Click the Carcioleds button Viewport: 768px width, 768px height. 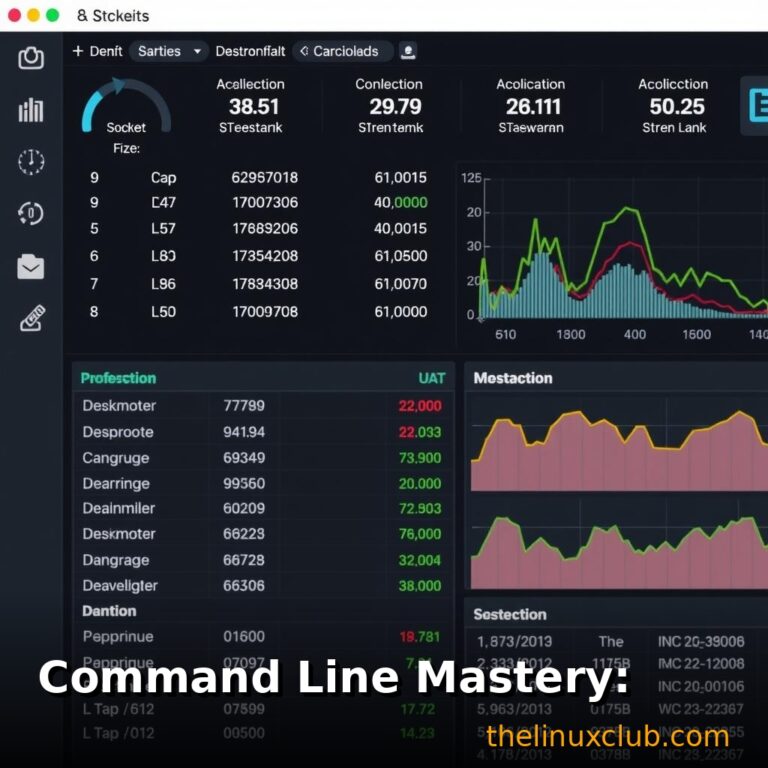[343, 51]
